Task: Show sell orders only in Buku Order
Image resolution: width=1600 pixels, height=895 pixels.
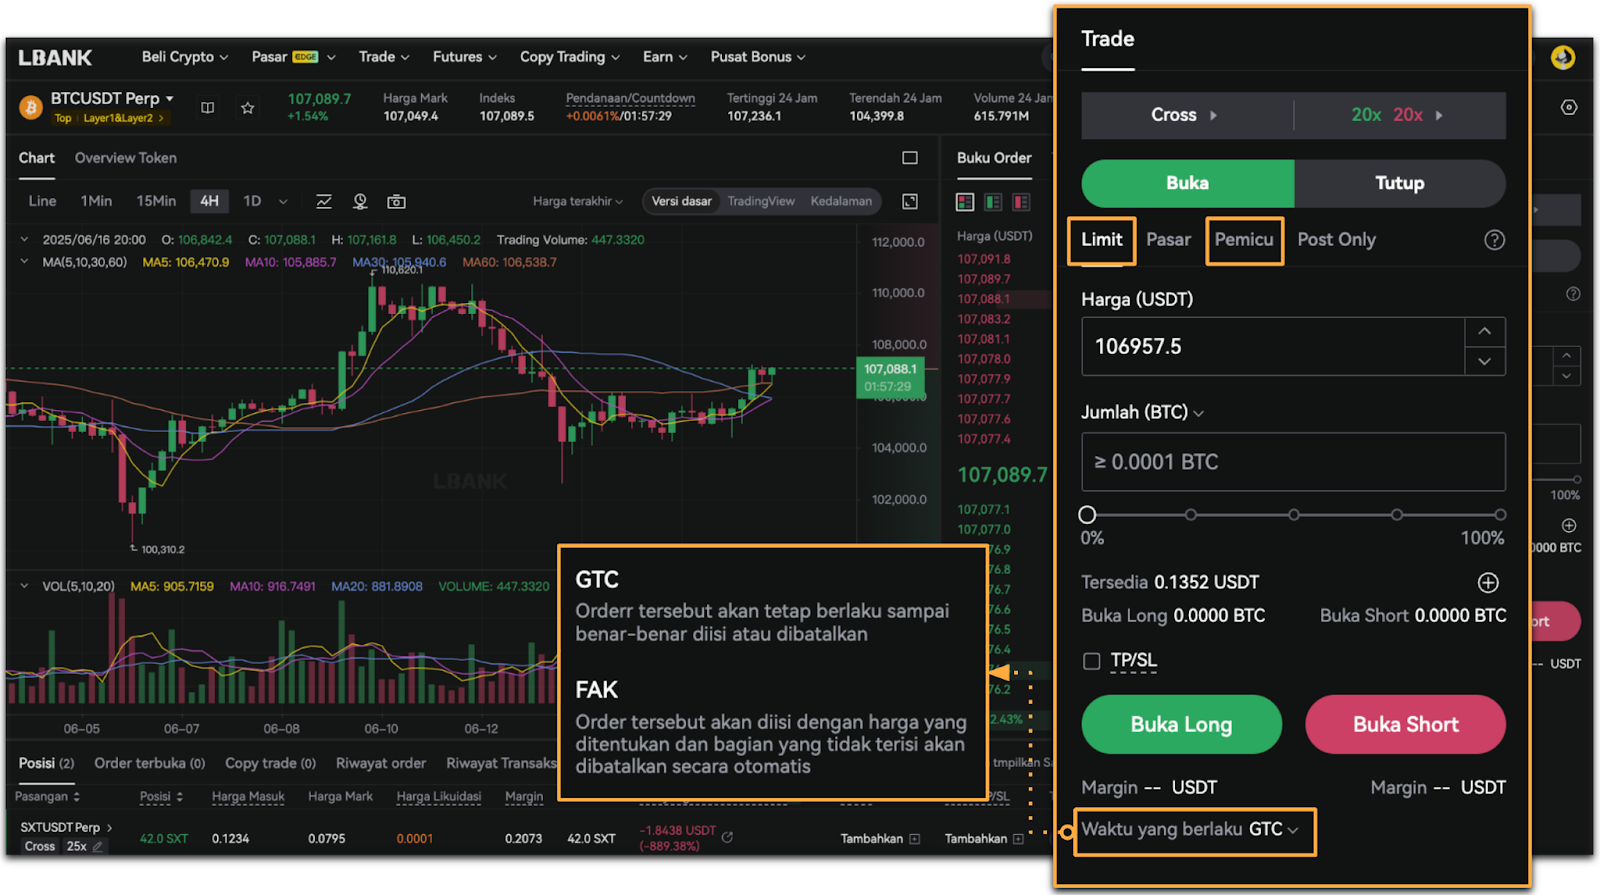Action: (x=1021, y=203)
